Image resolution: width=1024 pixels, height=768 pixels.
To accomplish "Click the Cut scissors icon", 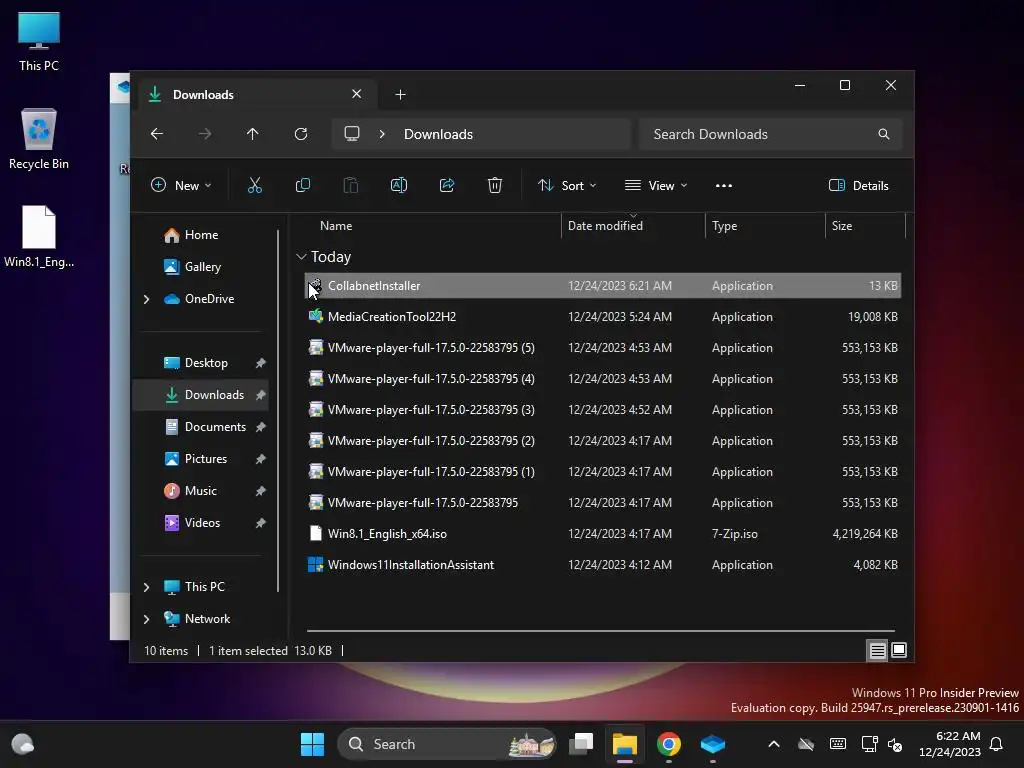I will [x=255, y=185].
